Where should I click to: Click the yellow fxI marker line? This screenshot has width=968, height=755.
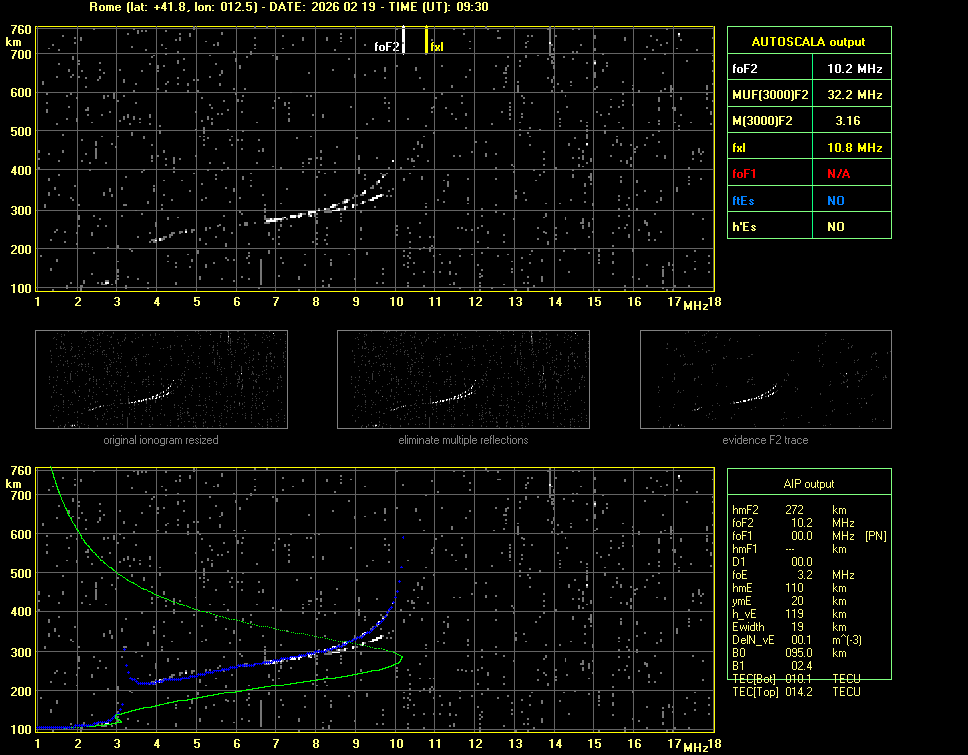[427, 40]
